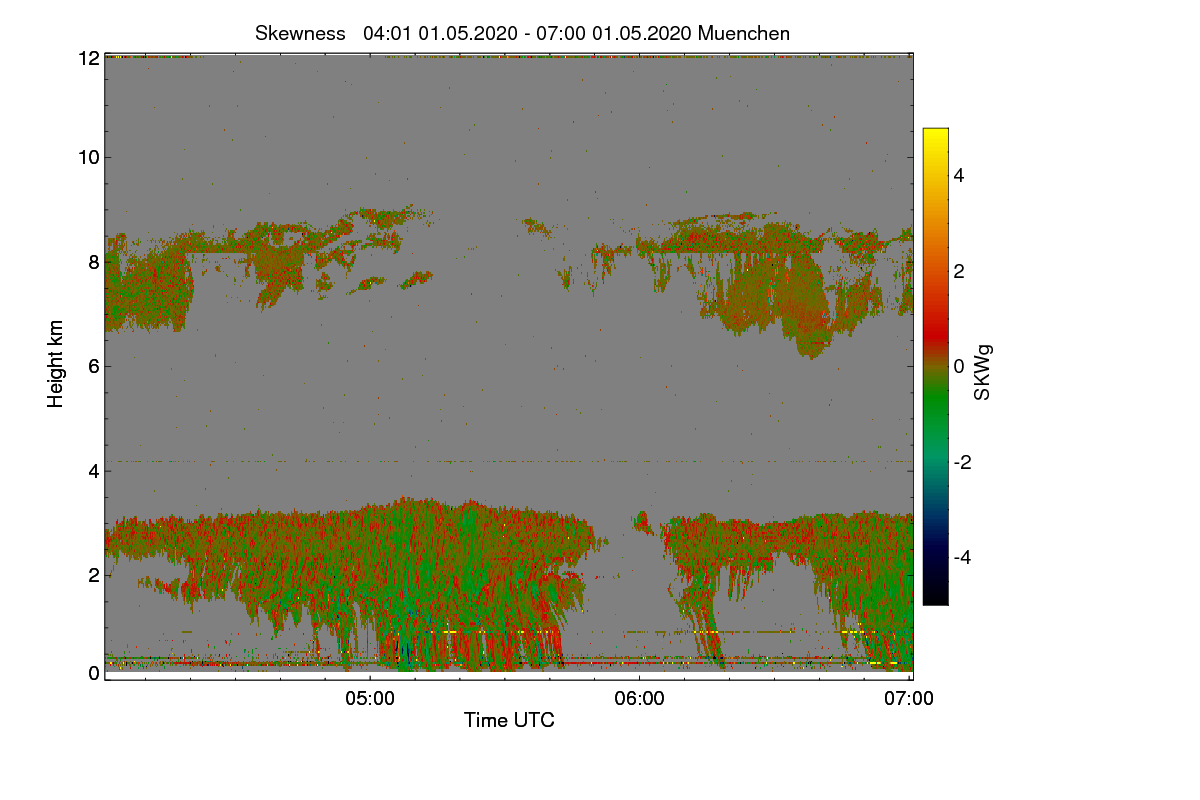1200x800 pixels.
Task: Click the plot title starting with Skewness
Action: [522, 33]
